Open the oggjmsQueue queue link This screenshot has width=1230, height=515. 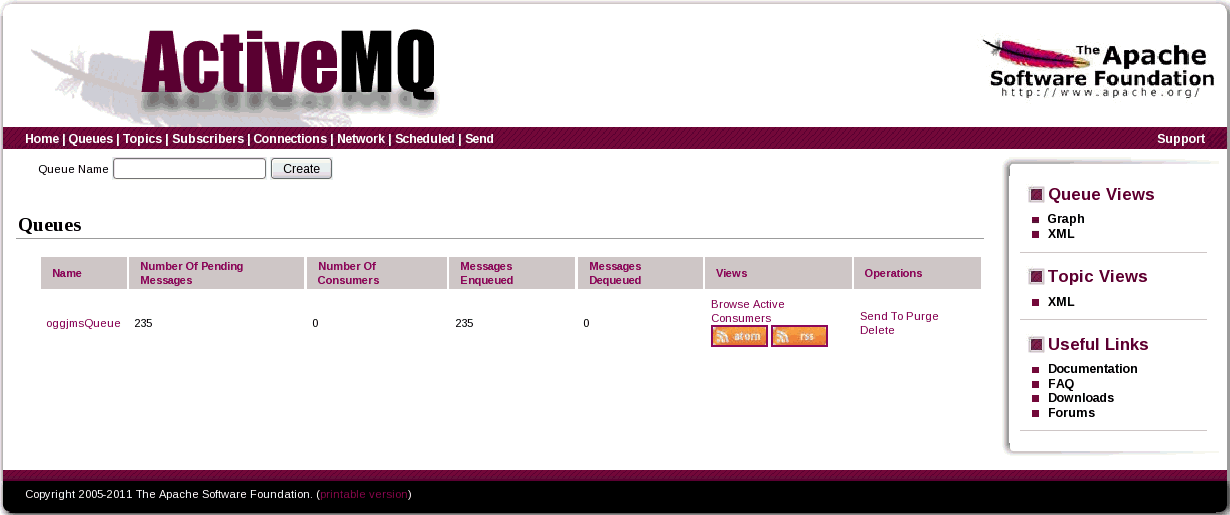tap(83, 323)
